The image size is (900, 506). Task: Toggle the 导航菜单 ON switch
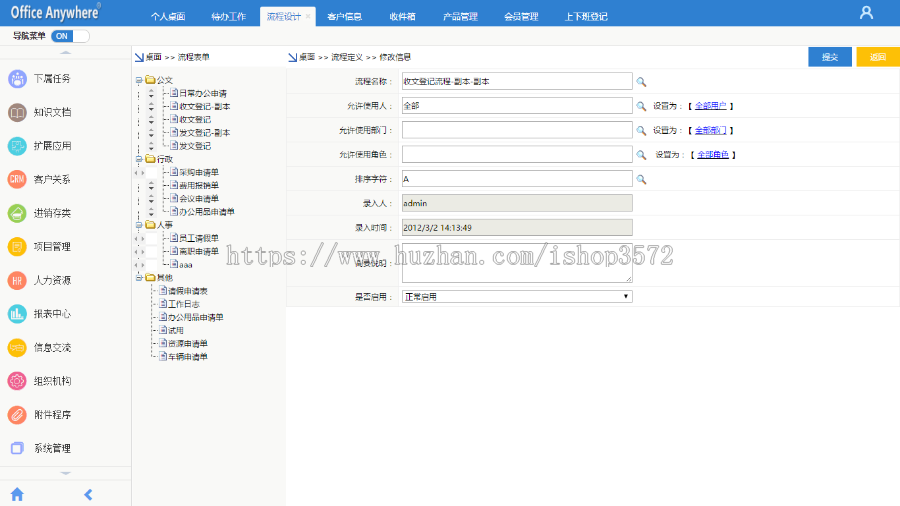pyautogui.click(x=70, y=36)
